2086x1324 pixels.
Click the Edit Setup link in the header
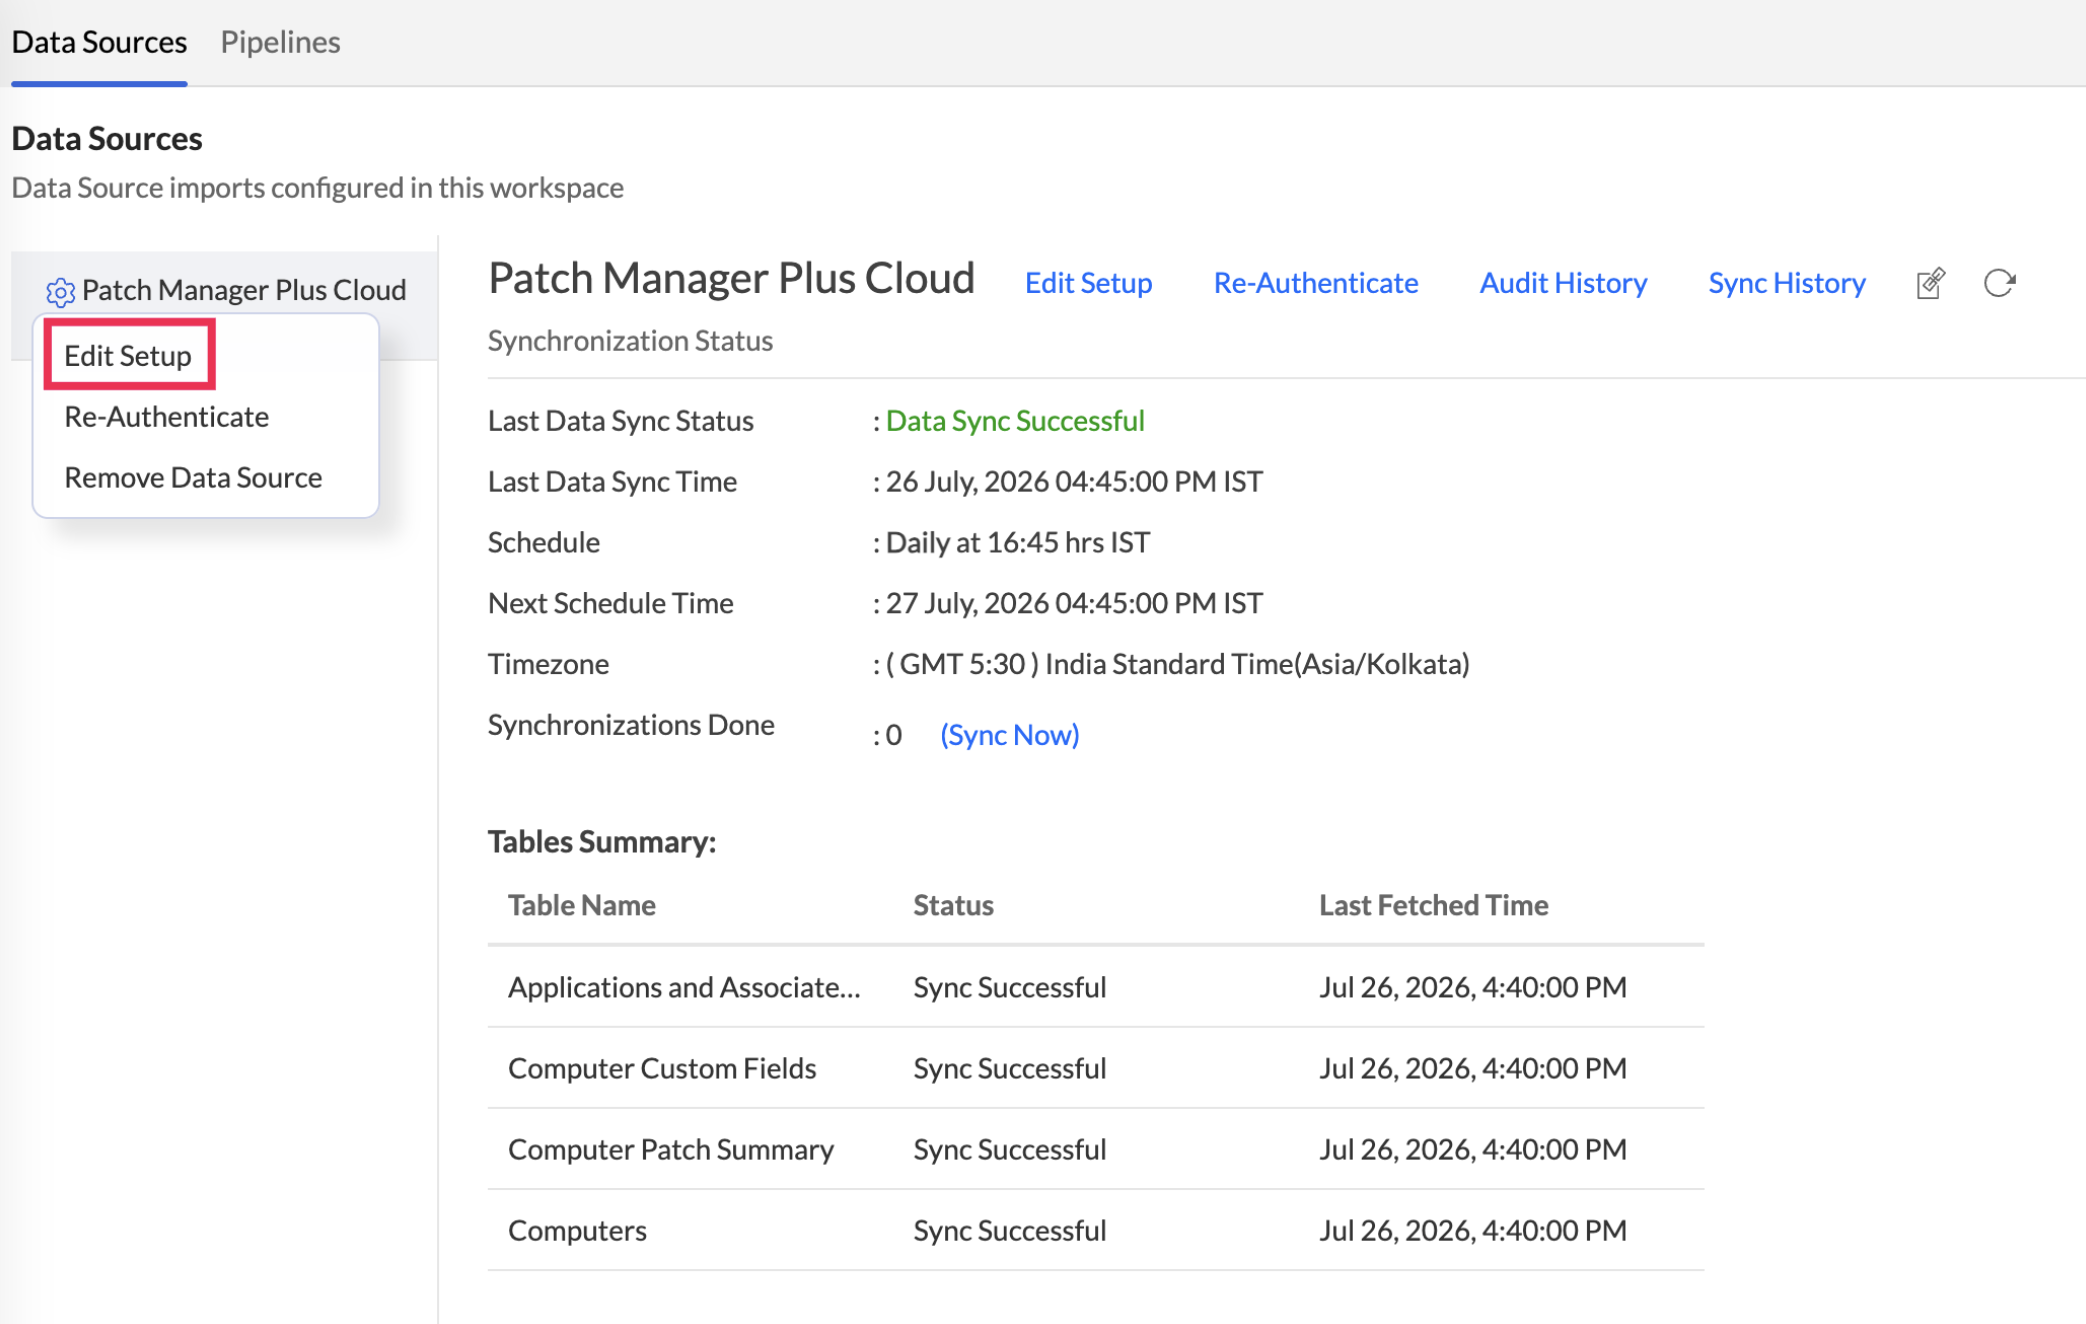coord(1088,283)
